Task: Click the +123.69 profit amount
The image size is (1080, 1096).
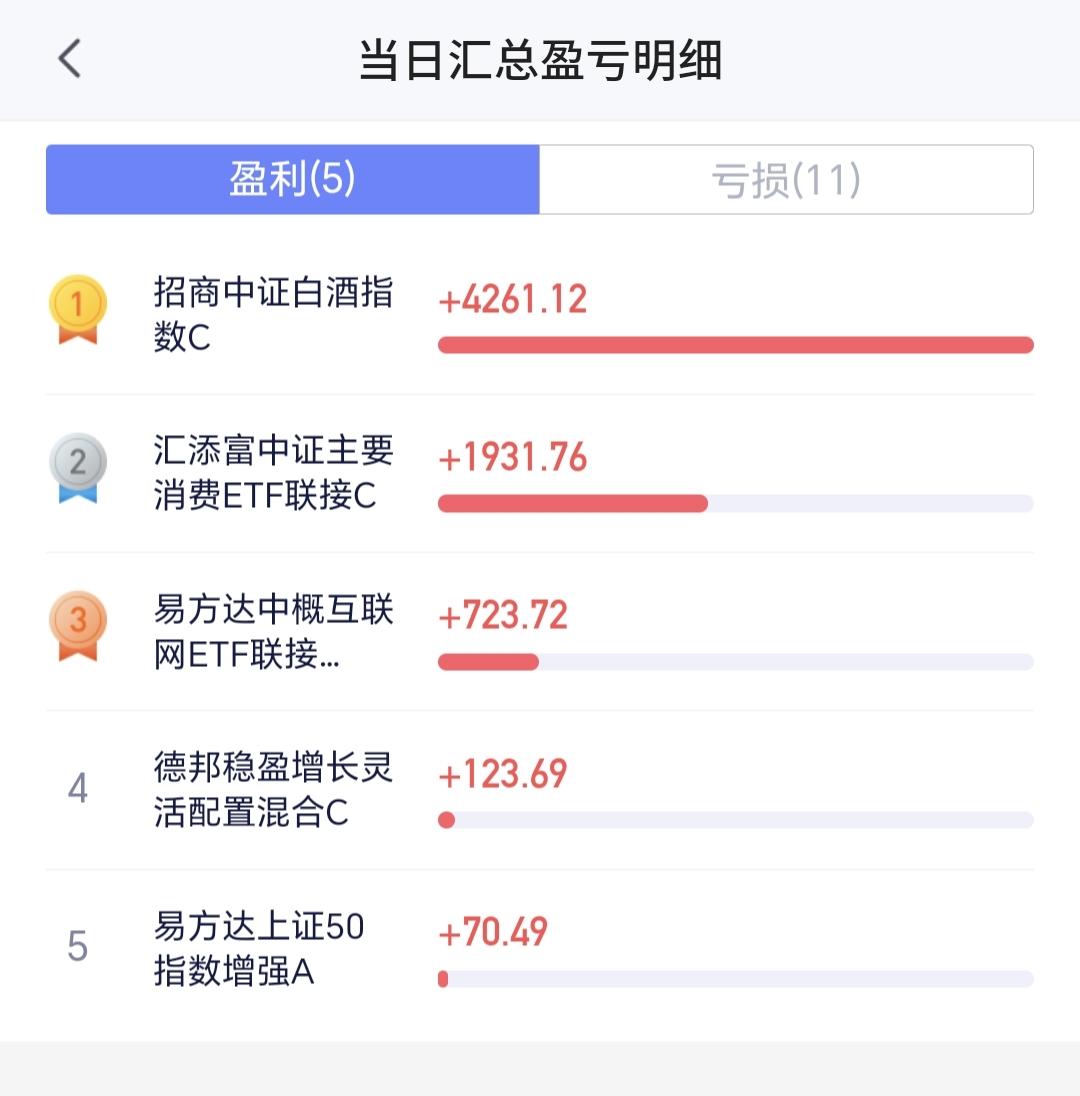Action: click(x=503, y=774)
